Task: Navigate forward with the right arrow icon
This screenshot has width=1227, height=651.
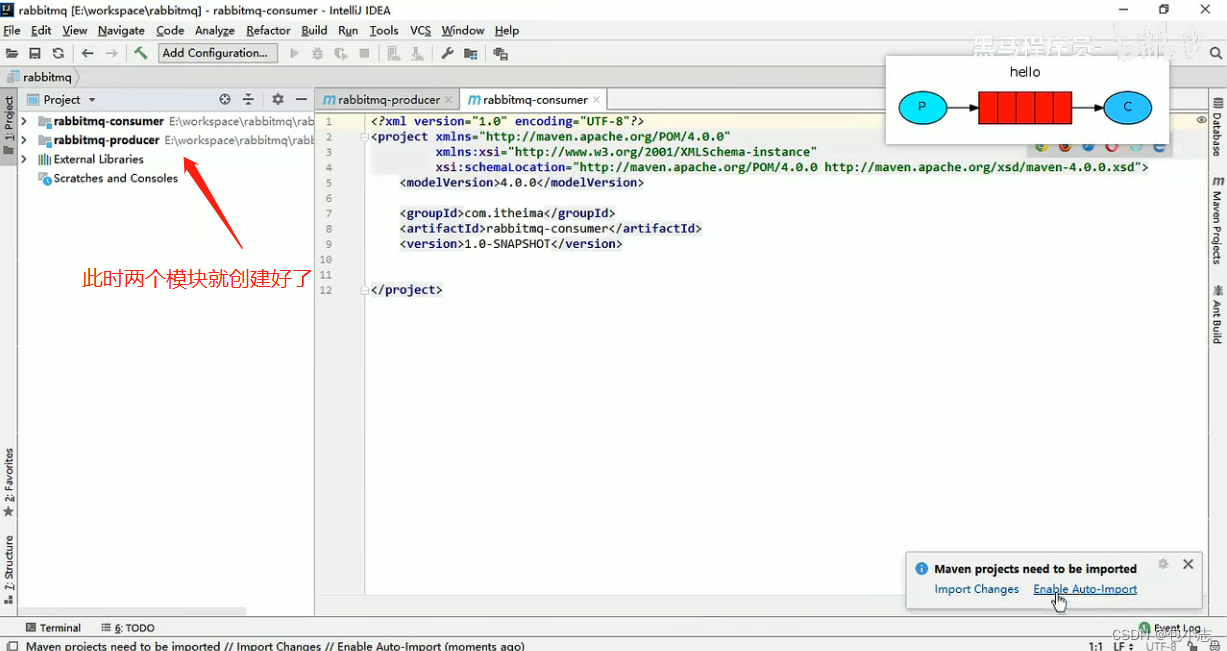Action: pyautogui.click(x=111, y=54)
